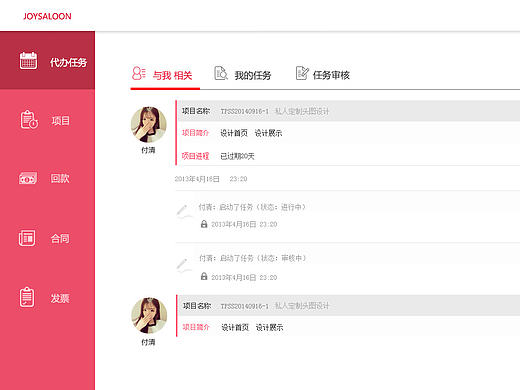Screen dimensions: 520x390
Task: Switch to the 我的任务 tab
Action: [253, 75]
